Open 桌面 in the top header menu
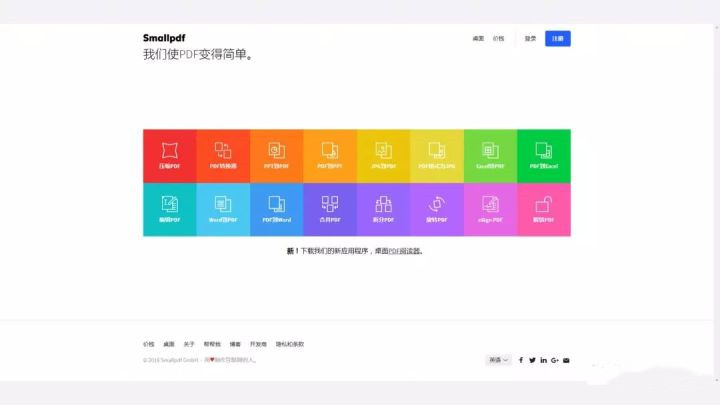 point(478,39)
